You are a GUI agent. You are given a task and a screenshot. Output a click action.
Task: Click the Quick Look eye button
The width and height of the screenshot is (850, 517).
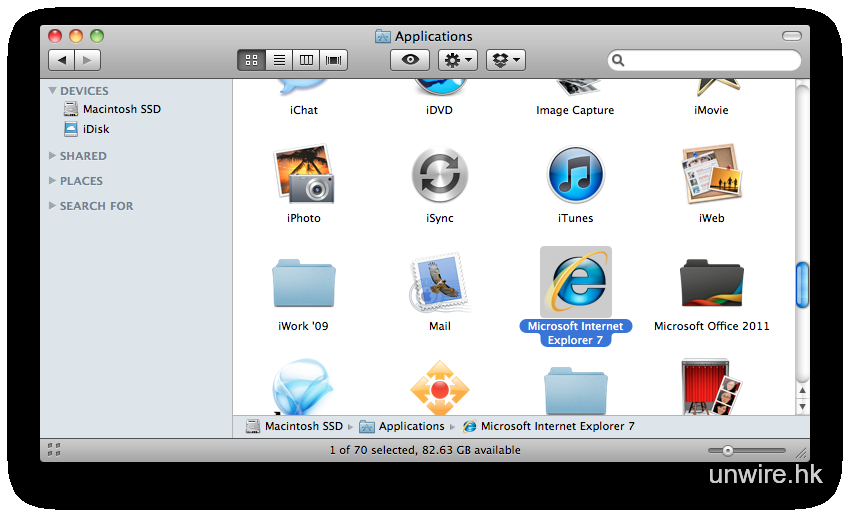(x=410, y=60)
